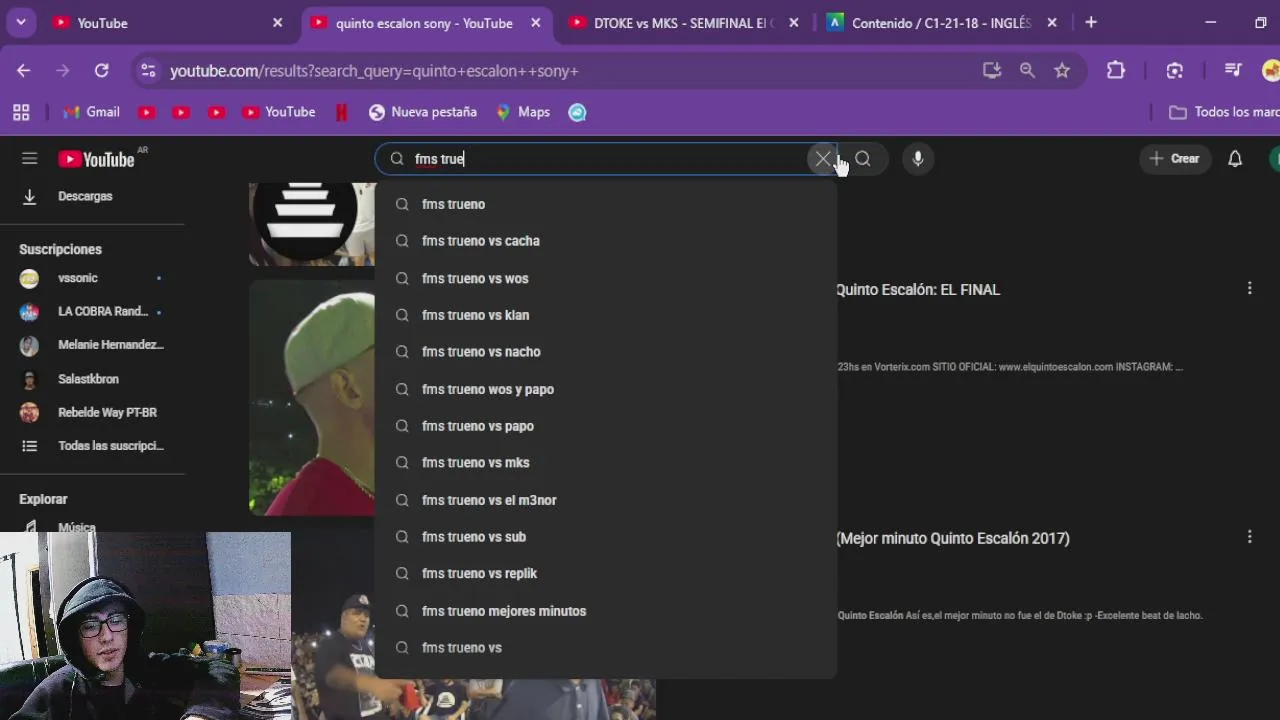Click the address bar URL

coord(374,71)
